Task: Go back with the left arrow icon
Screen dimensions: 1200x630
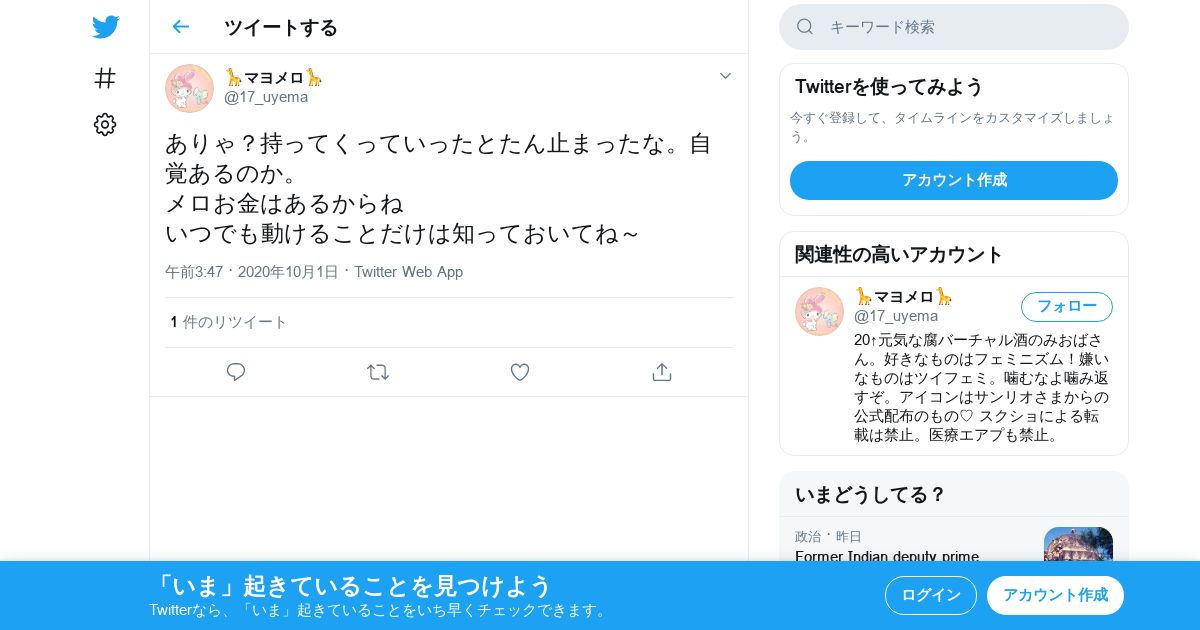Action: (x=181, y=27)
